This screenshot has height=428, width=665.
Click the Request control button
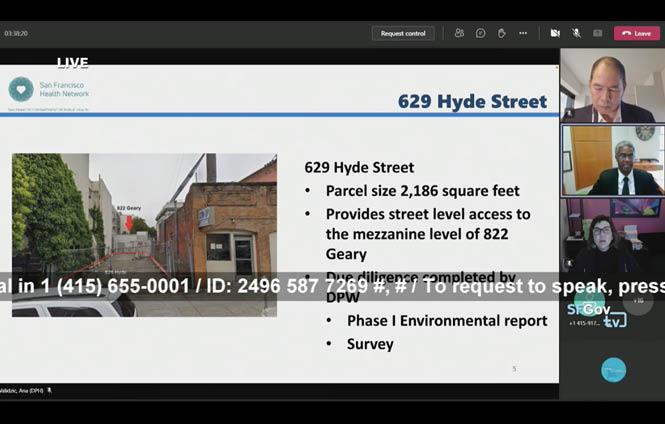[x=402, y=34]
